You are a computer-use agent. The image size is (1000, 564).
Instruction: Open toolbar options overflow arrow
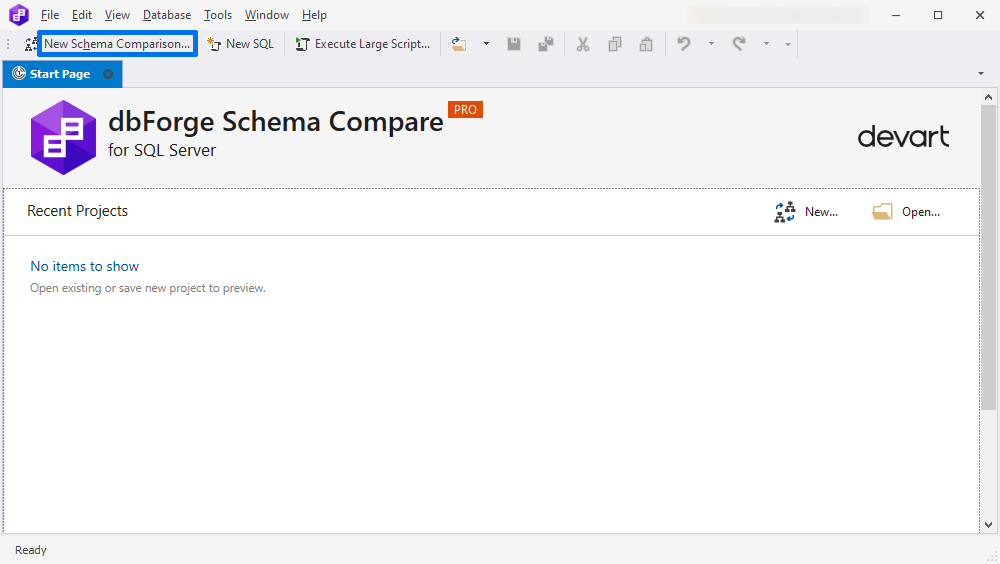click(x=788, y=44)
